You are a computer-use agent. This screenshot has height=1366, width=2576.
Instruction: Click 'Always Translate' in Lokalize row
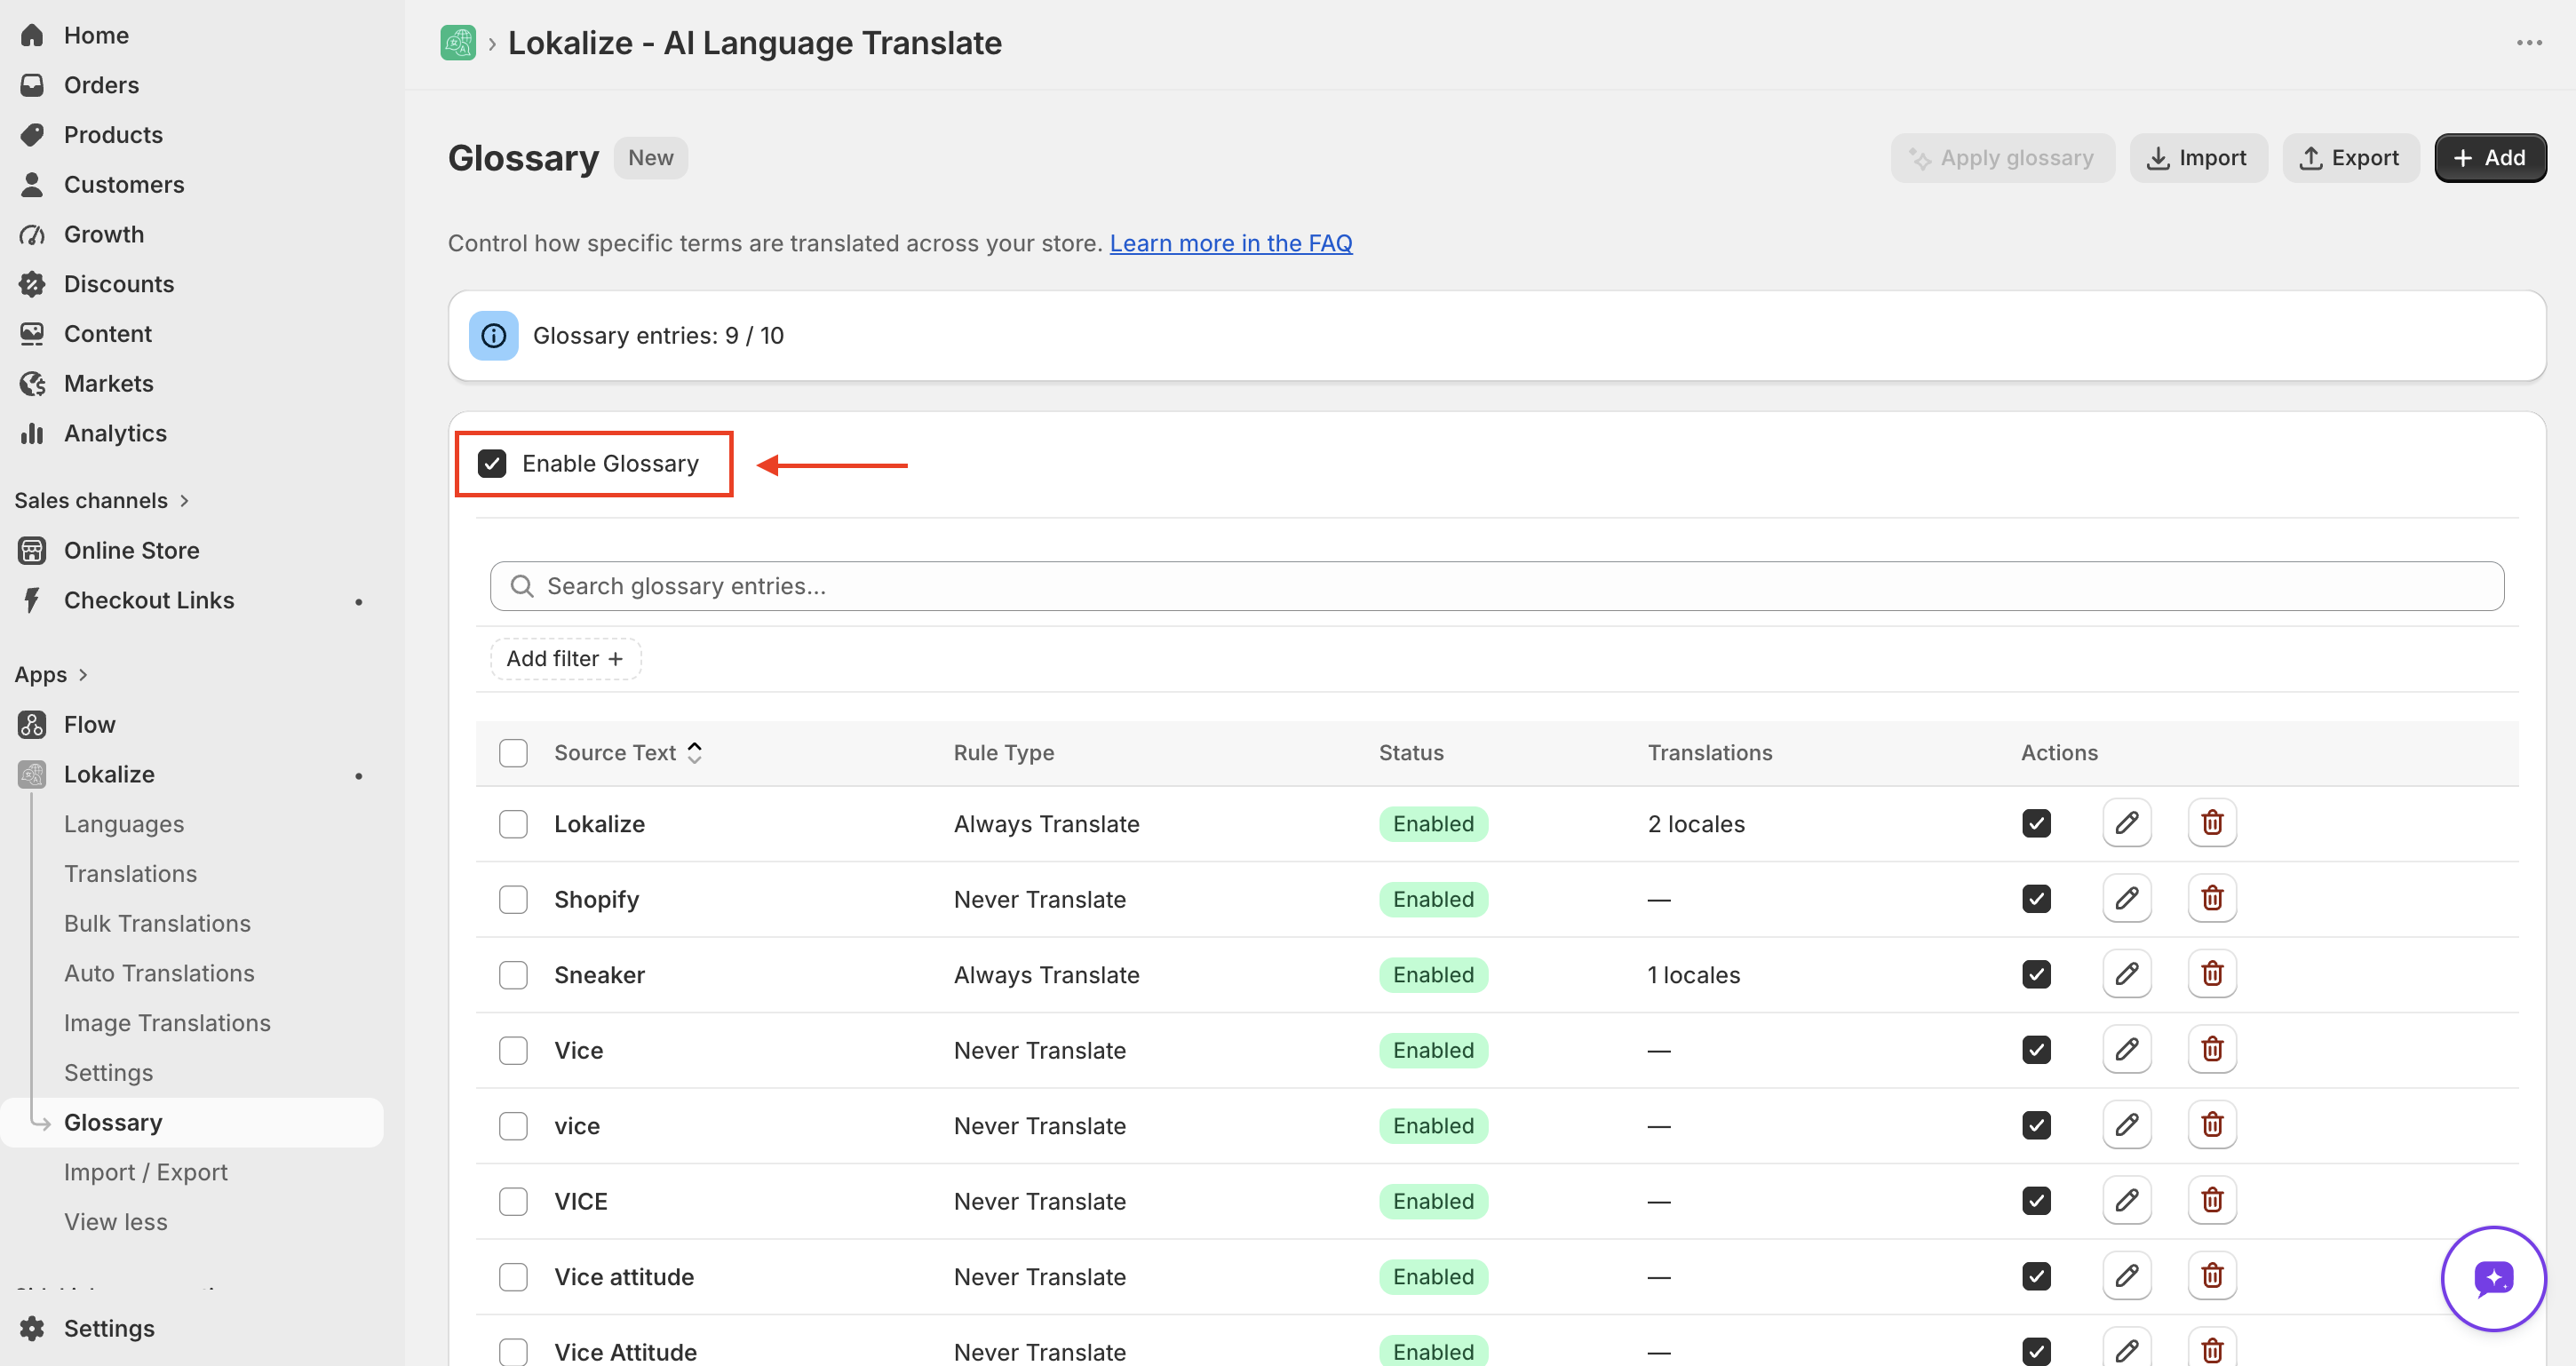[x=1046, y=824]
